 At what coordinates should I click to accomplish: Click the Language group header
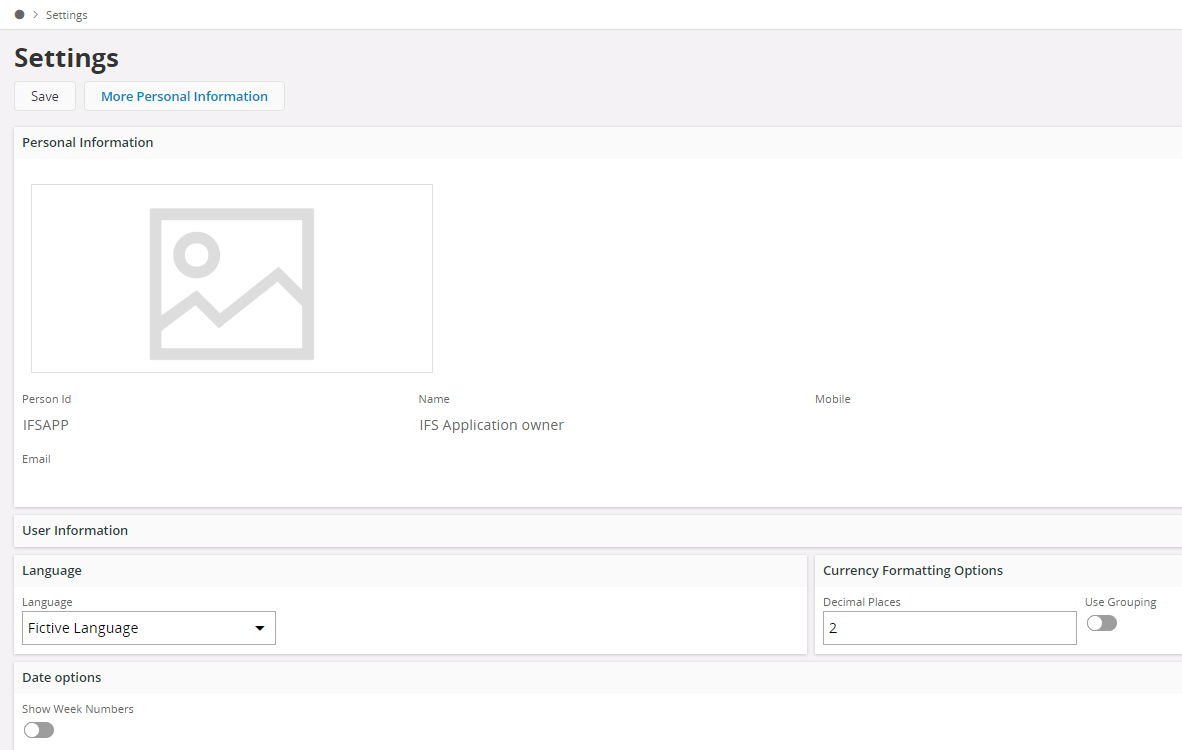(x=52, y=570)
